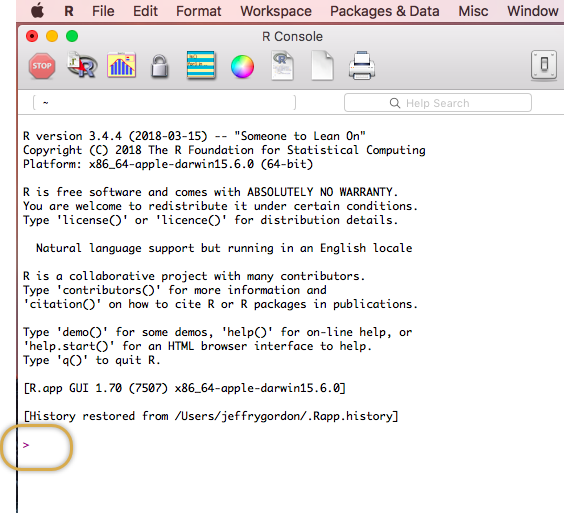
Task: Open the Misc menu
Action: (x=473, y=11)
